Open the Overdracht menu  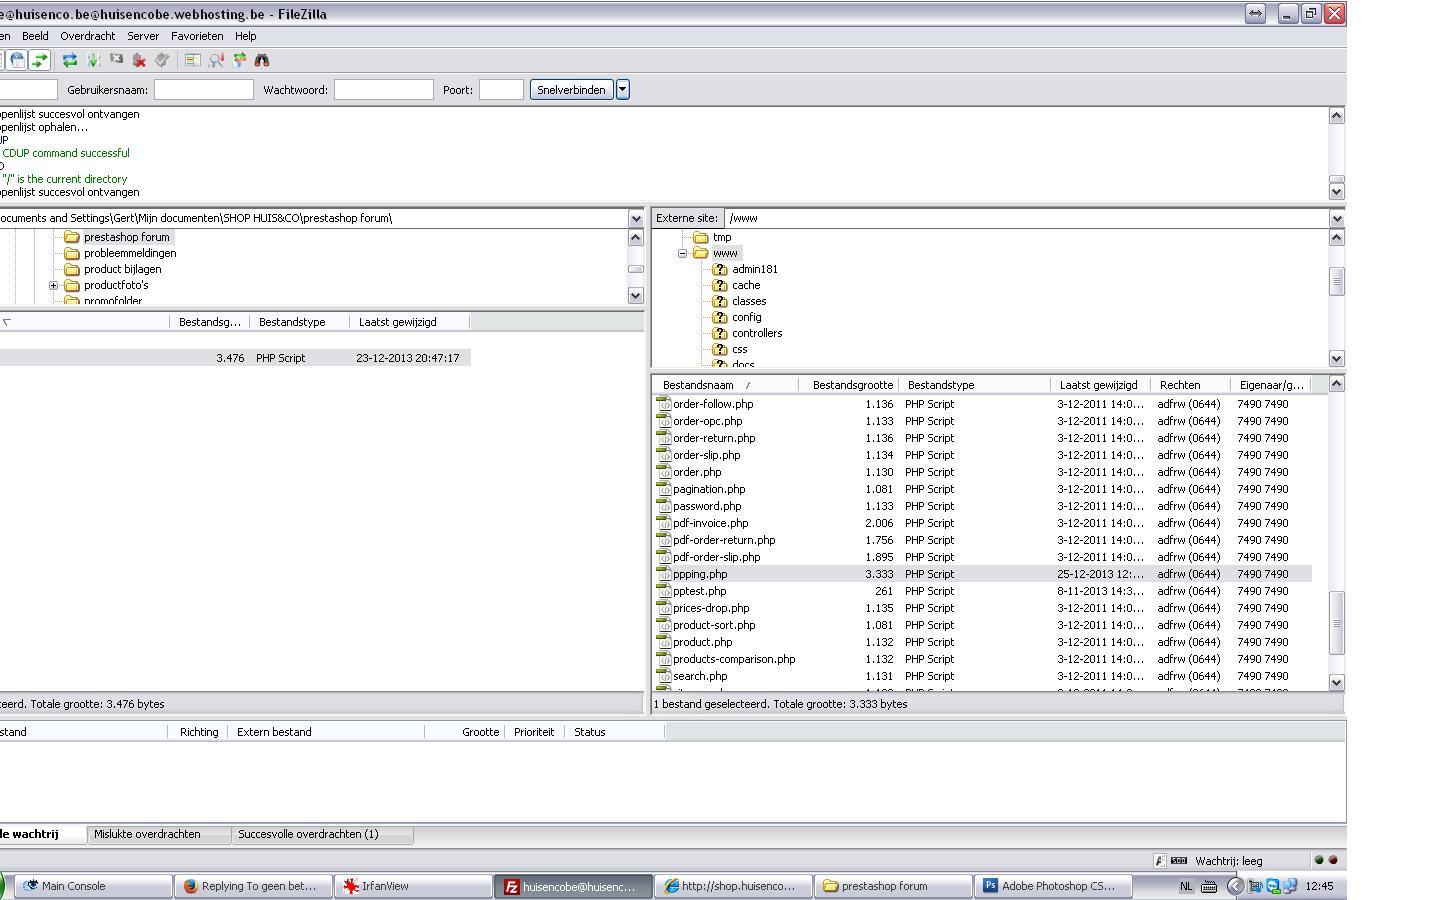pyautogui.click(x=88, y=36)
